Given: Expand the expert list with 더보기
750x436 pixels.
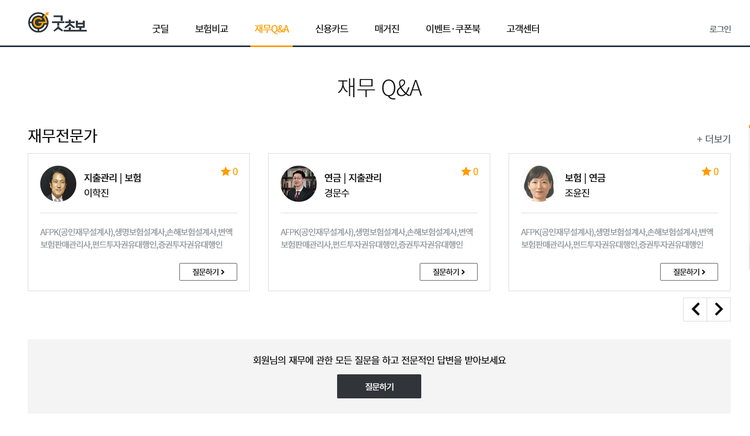Looking at the screenshot, I should (714, 139).
